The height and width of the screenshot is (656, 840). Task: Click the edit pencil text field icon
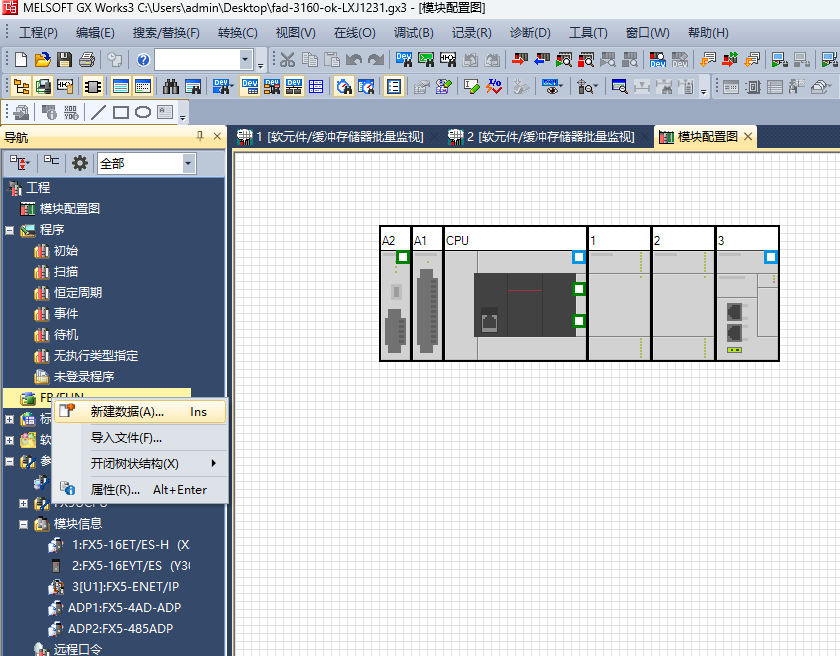coord(472,86)
